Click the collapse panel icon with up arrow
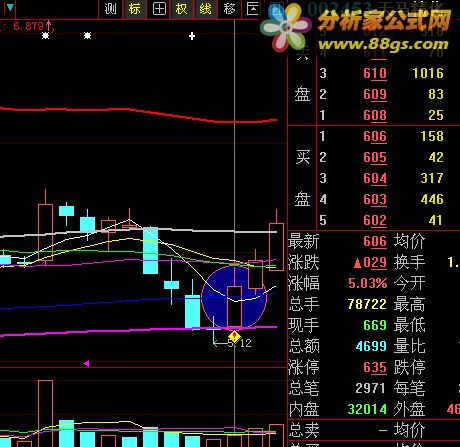 [x=253, y=9]
